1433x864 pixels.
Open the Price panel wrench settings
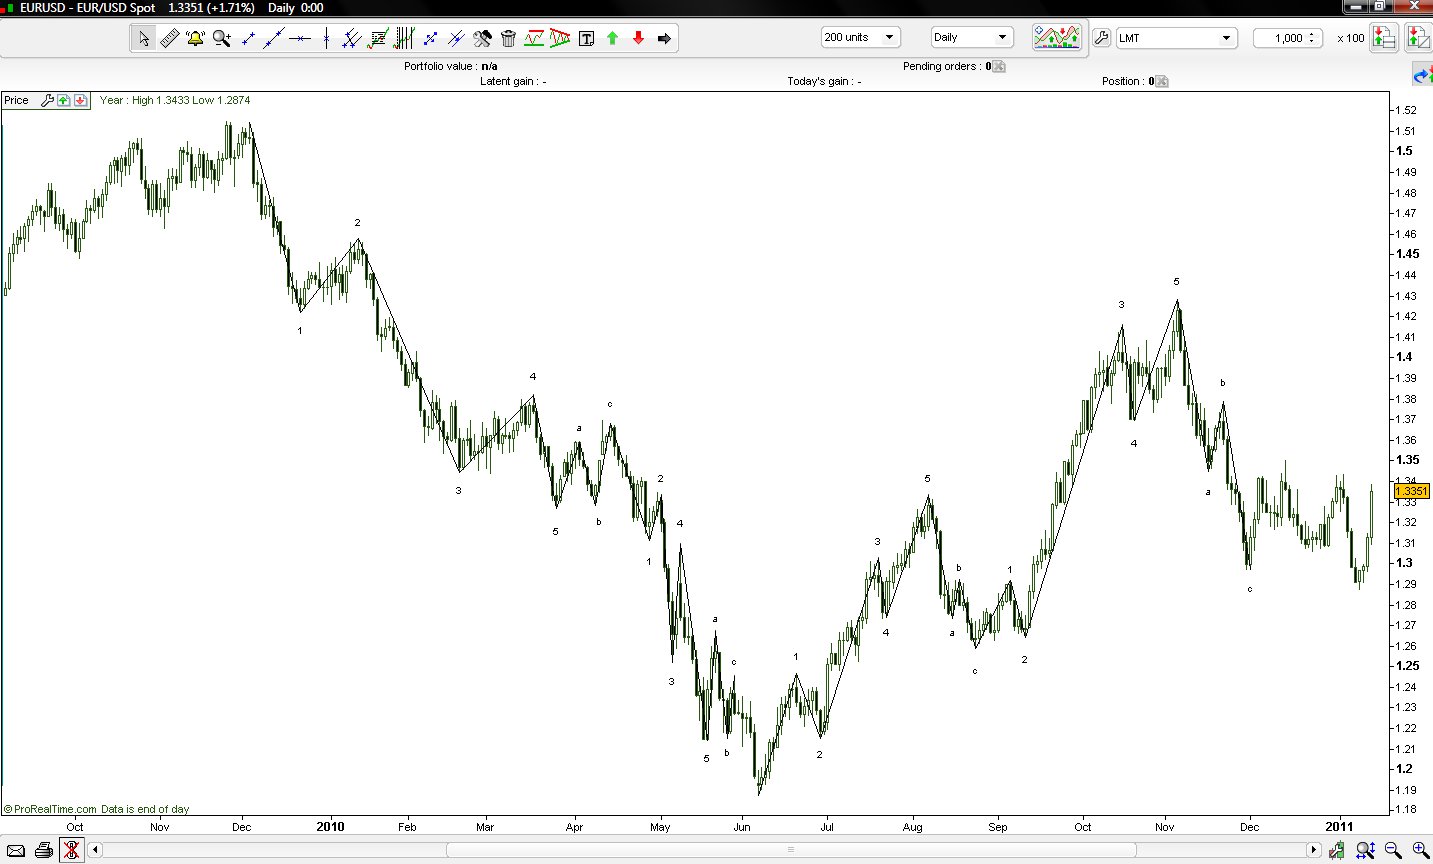point(46,100)
